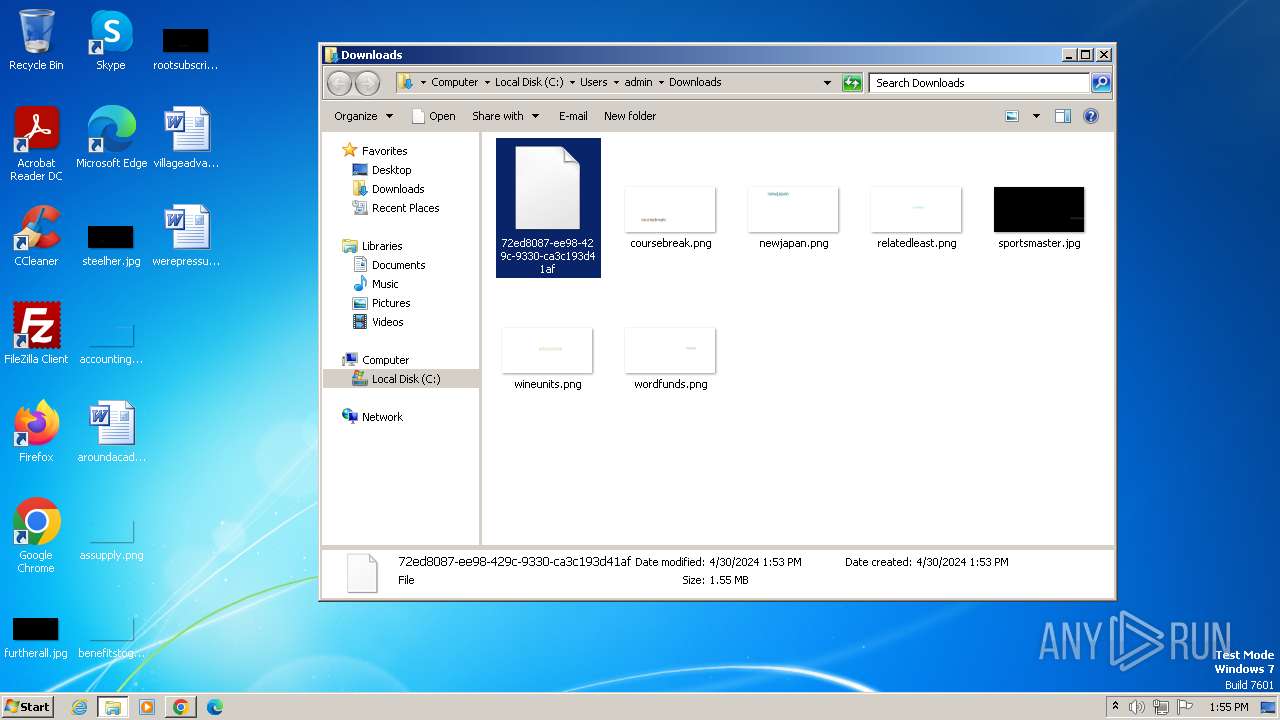This screenshot has height=720, width=1280.
Task: Select the villageadva... Word document on desktop
Action: click(186, 137)
